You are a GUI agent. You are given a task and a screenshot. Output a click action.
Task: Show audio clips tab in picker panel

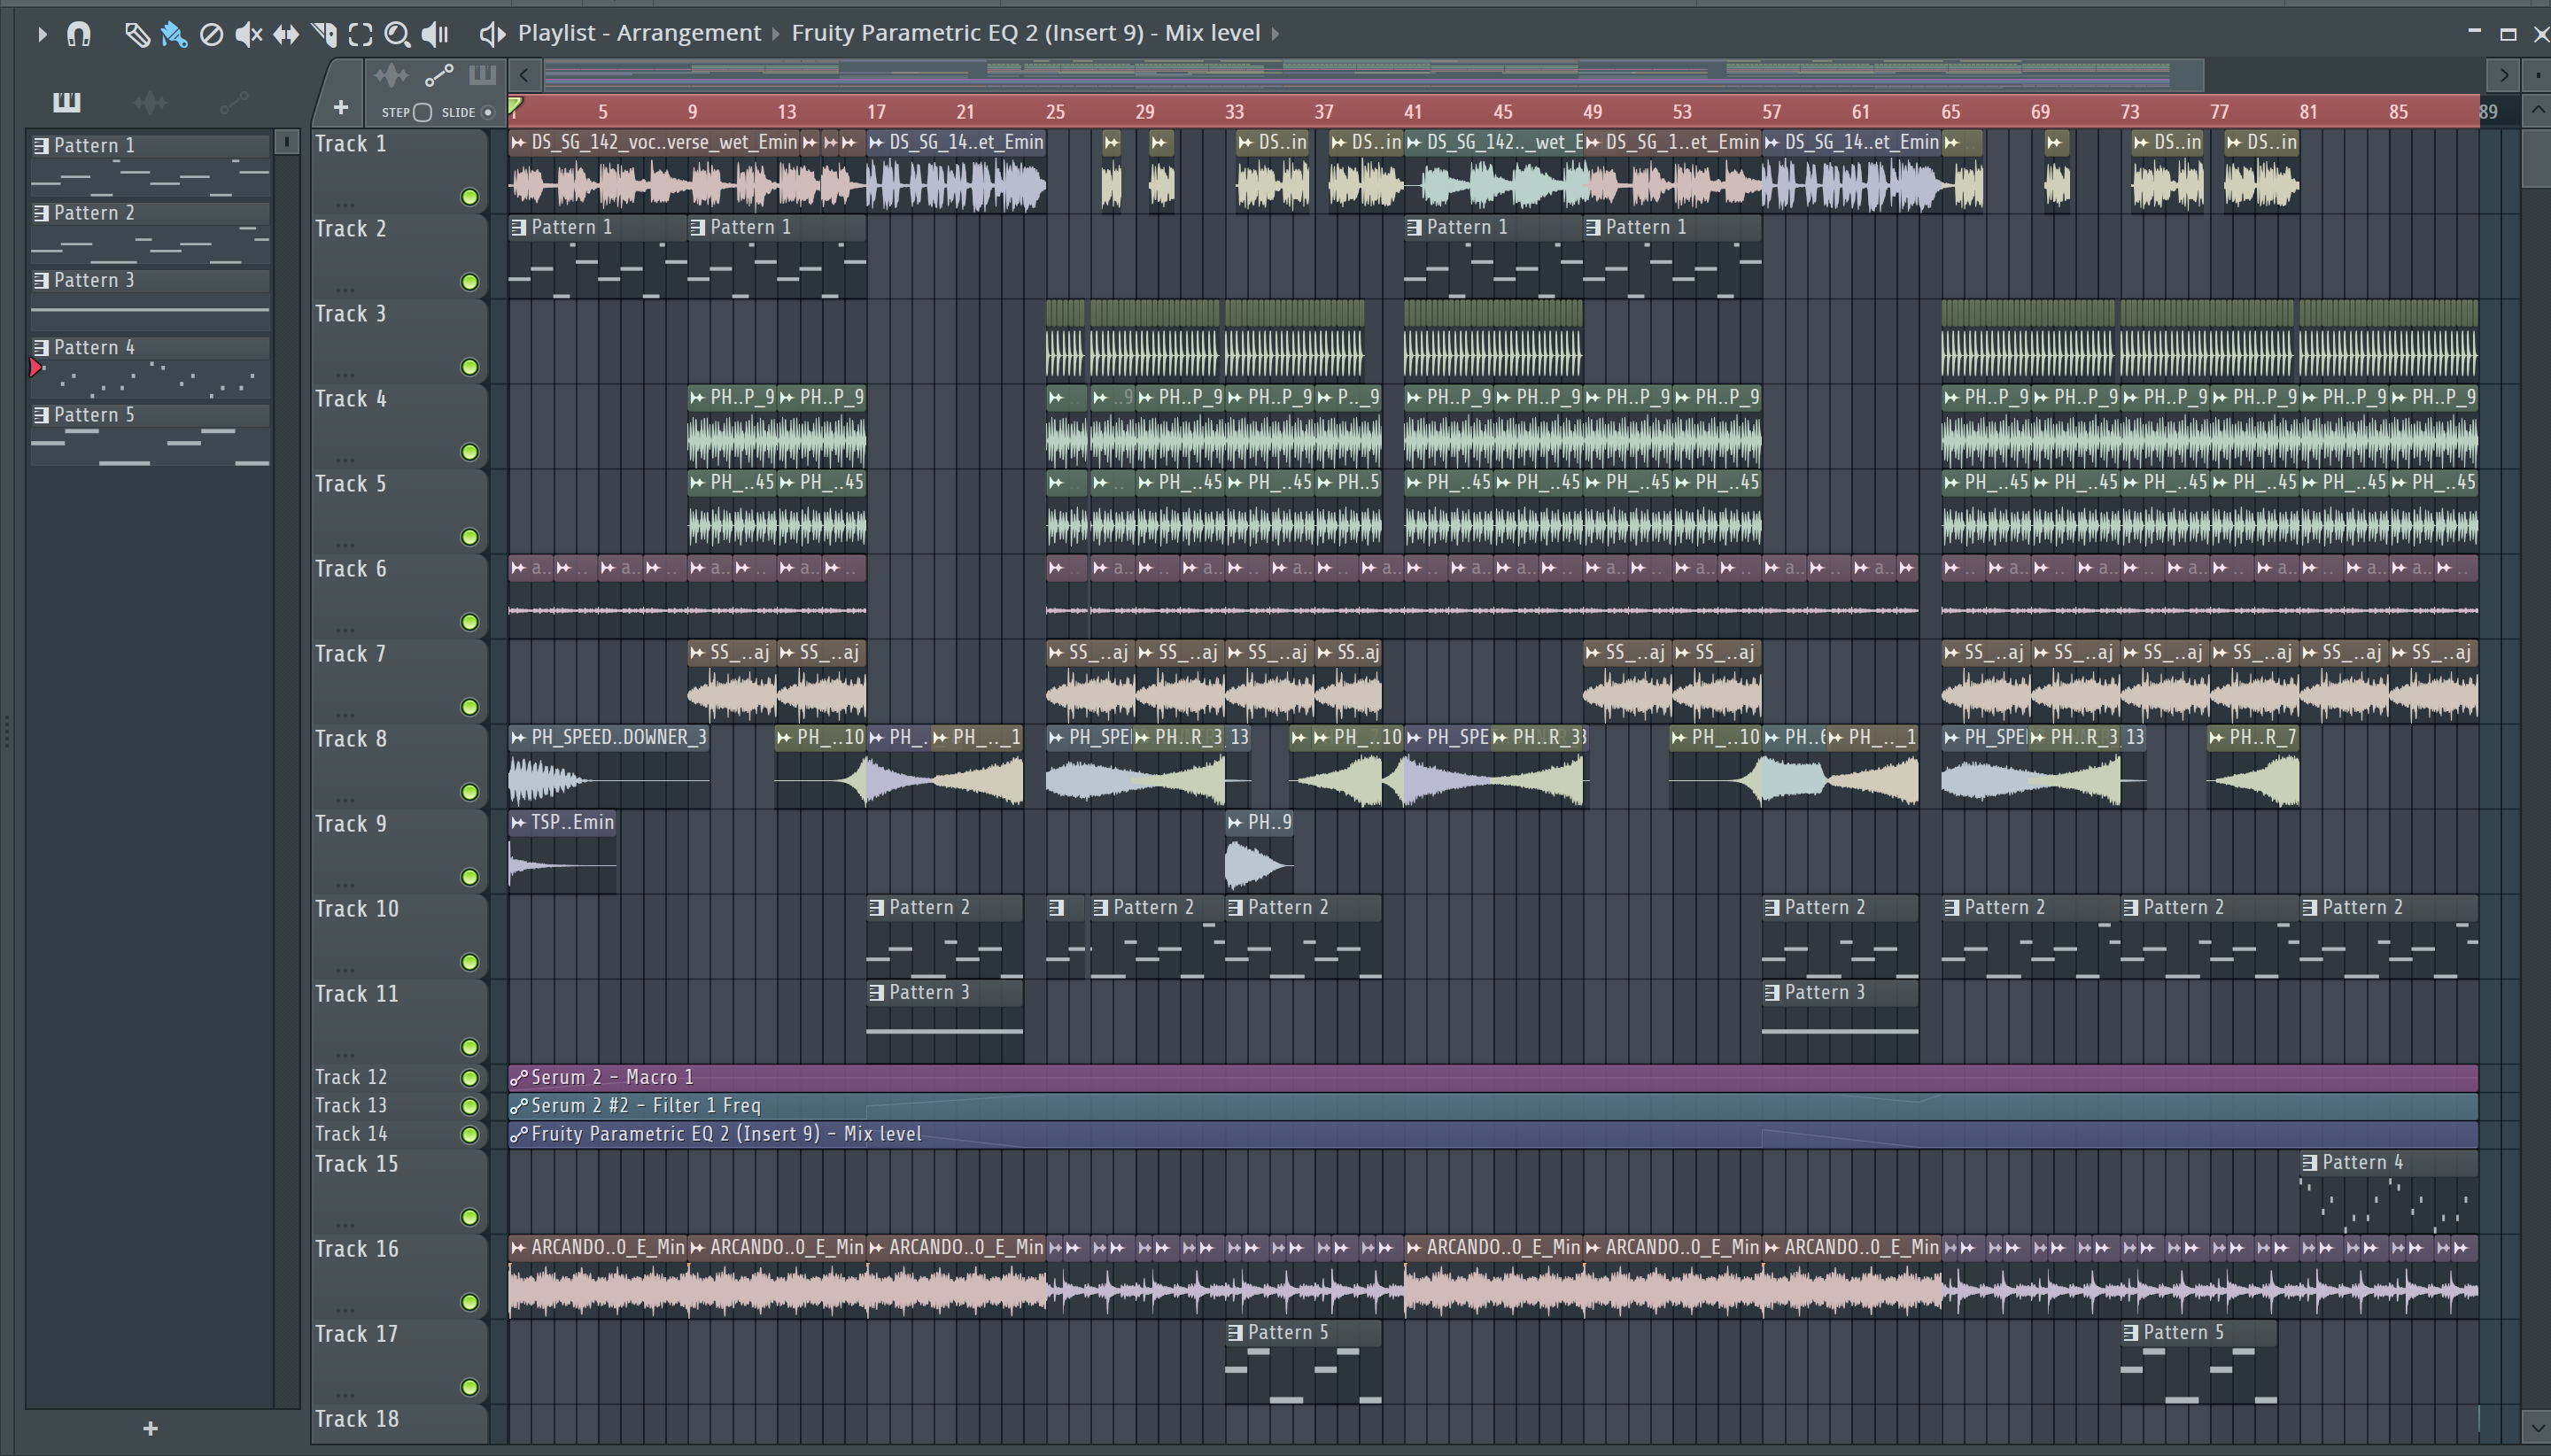(x=150, y=101)
